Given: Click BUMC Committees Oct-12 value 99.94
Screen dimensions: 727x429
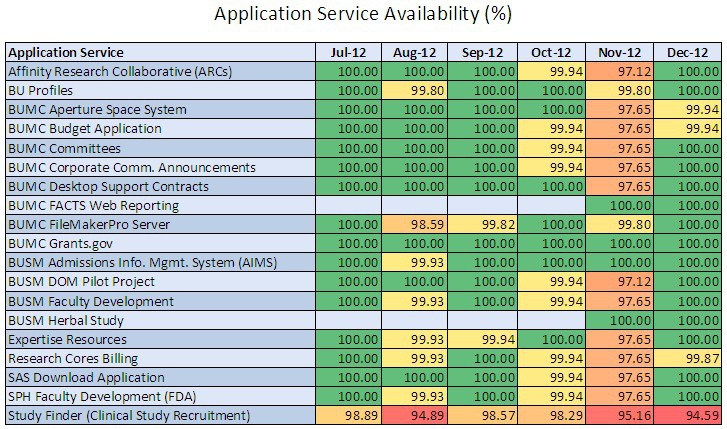Looking at the screenshot, I should (x=551, y=148).
